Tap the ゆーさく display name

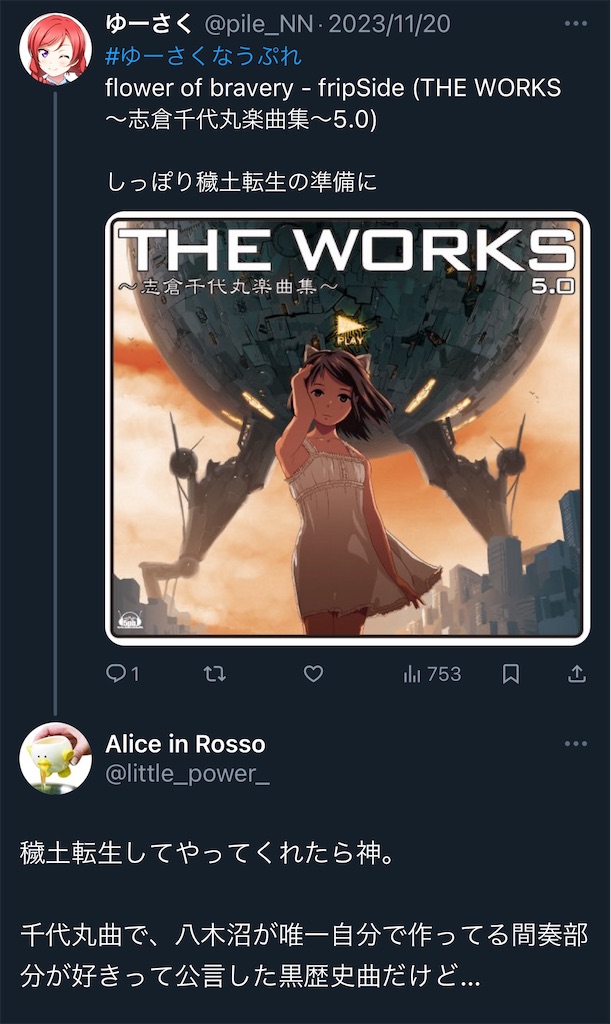[149, 24]
